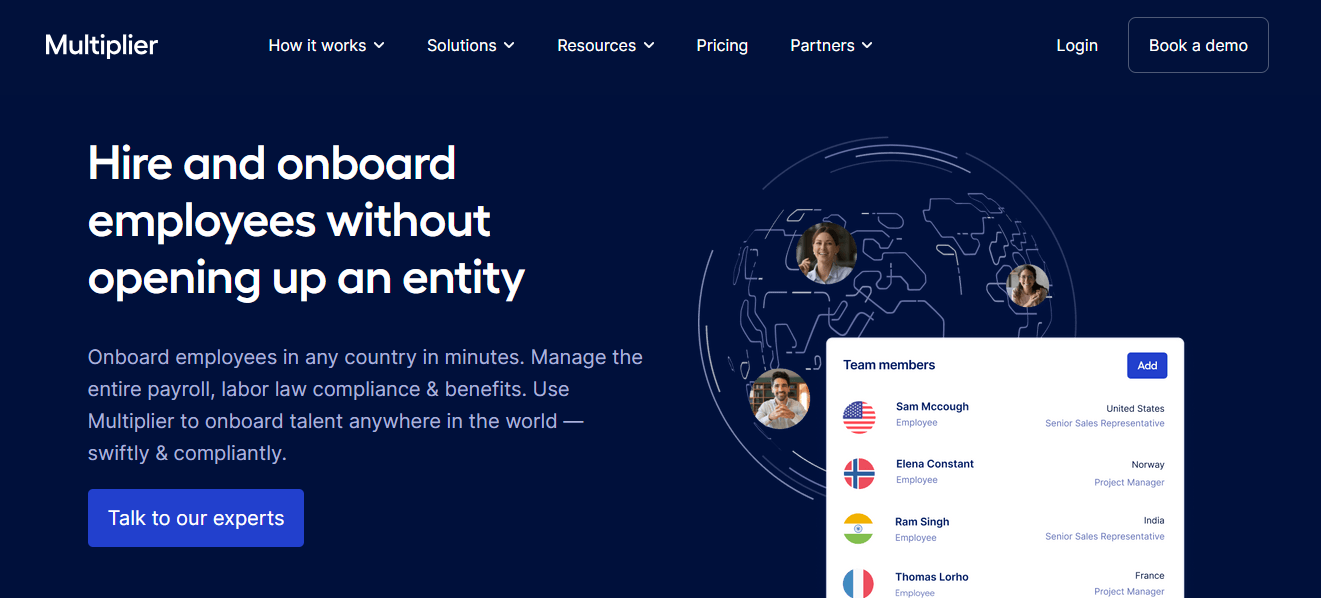This screenshot has height=598, width=1321.
Task: Go to the Pricing page
Action: click(722, 45)
